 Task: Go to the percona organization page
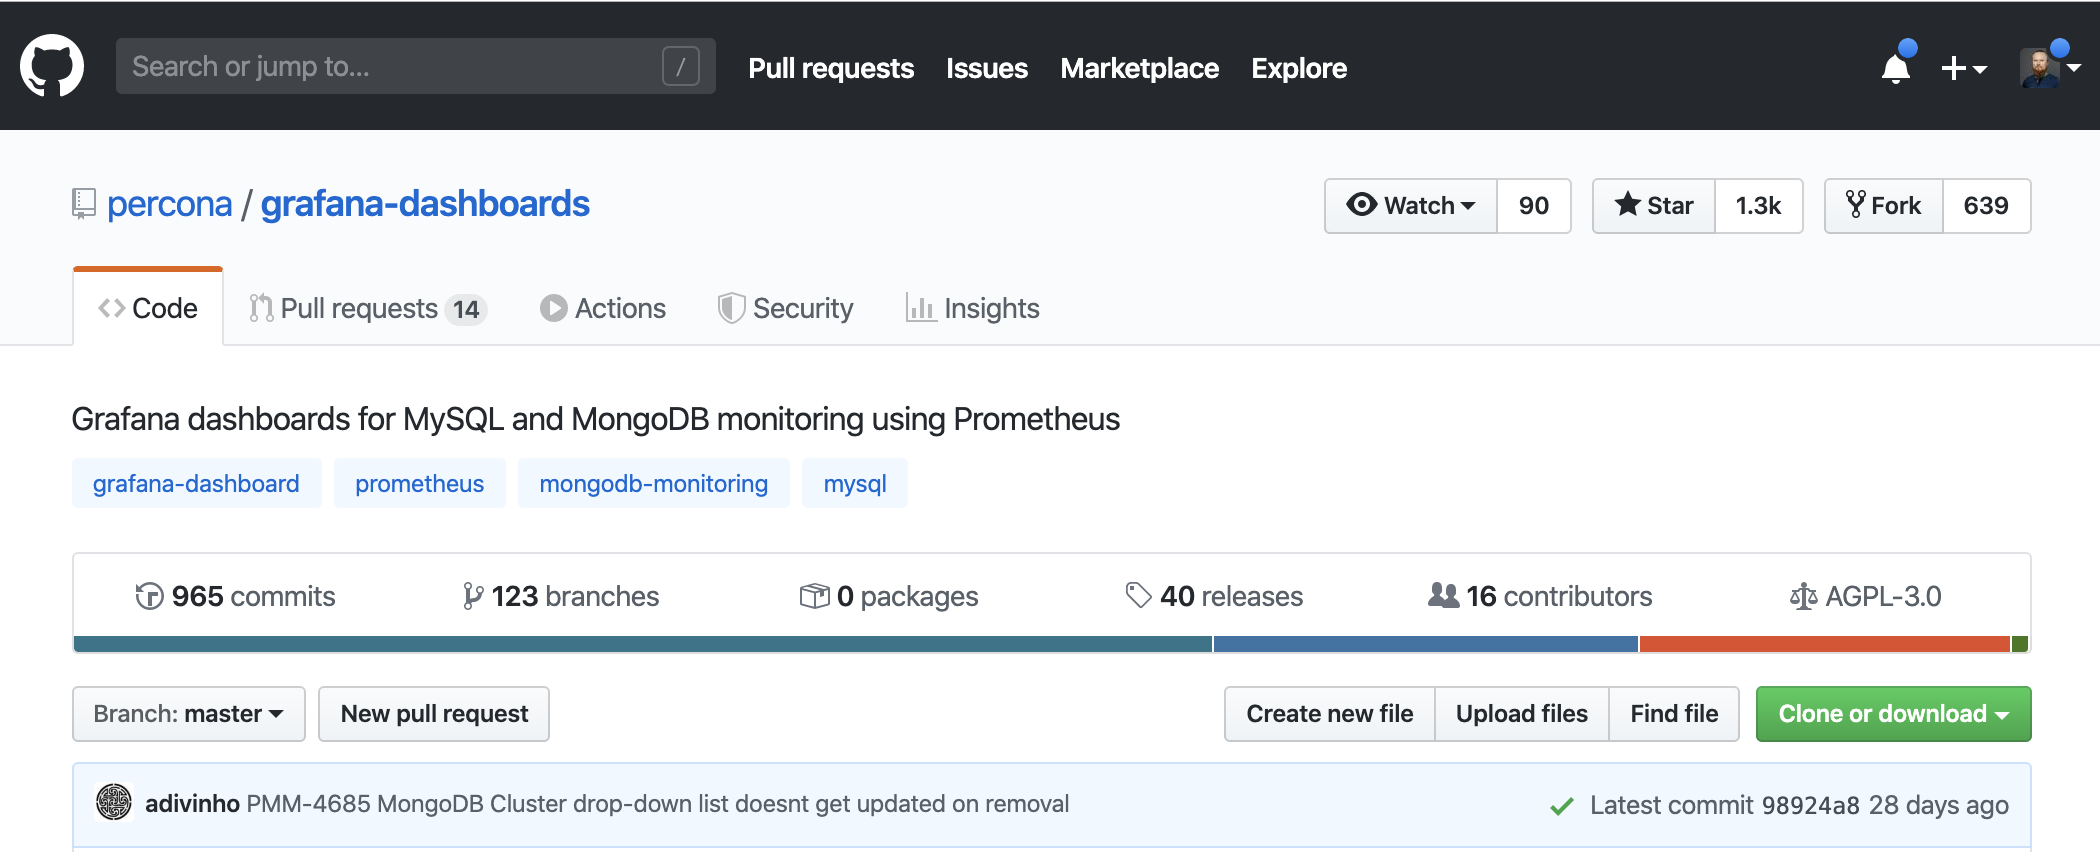pyautogui.click(x=169, y=204)
